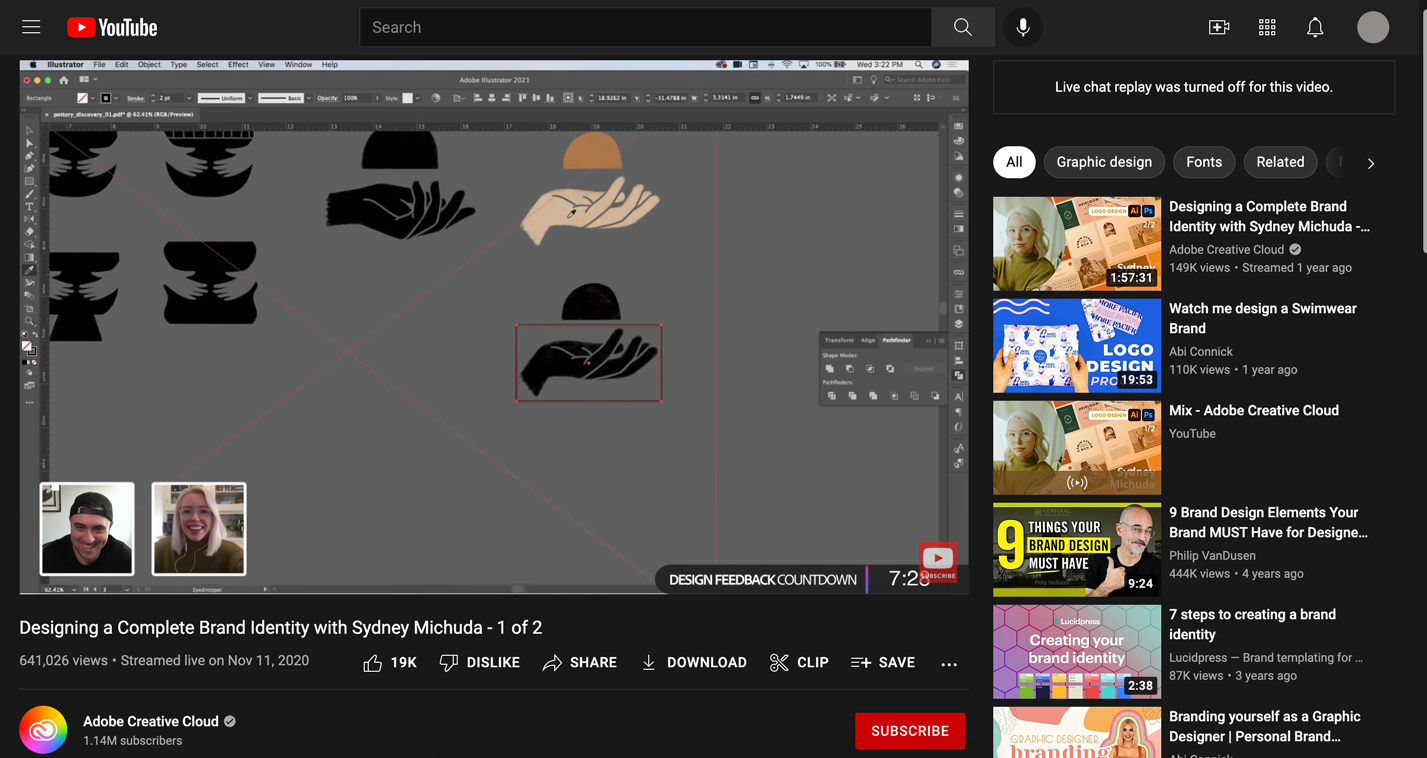Open the title link 'Watch me design a Swimwear Brand'
The height and width of the screenshot is (758, 1427).
tap(1263, 318)
